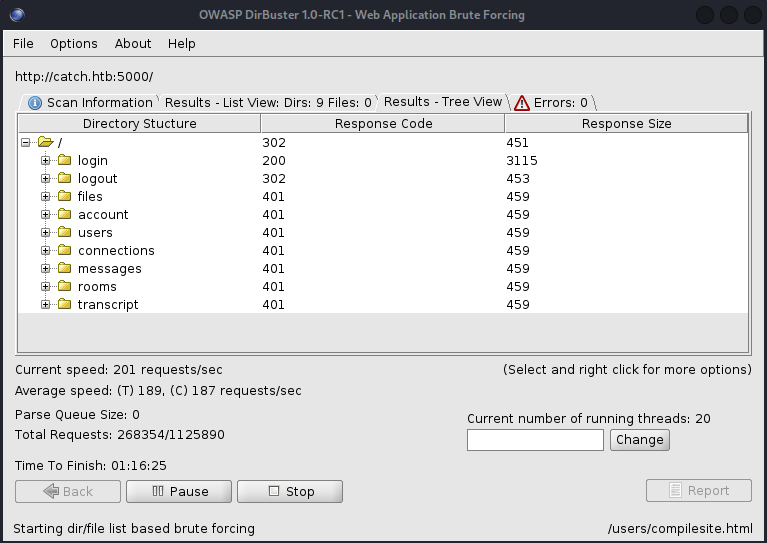Expand the transcript directory node
This screenshot has width=767, height=543.
point(45,304)
